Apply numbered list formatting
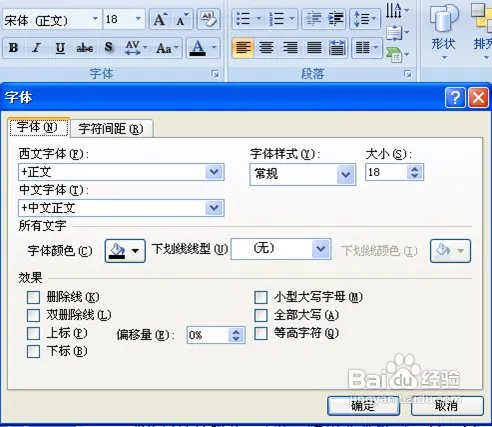Screen dimensions: 492x427 pos(276,19)
